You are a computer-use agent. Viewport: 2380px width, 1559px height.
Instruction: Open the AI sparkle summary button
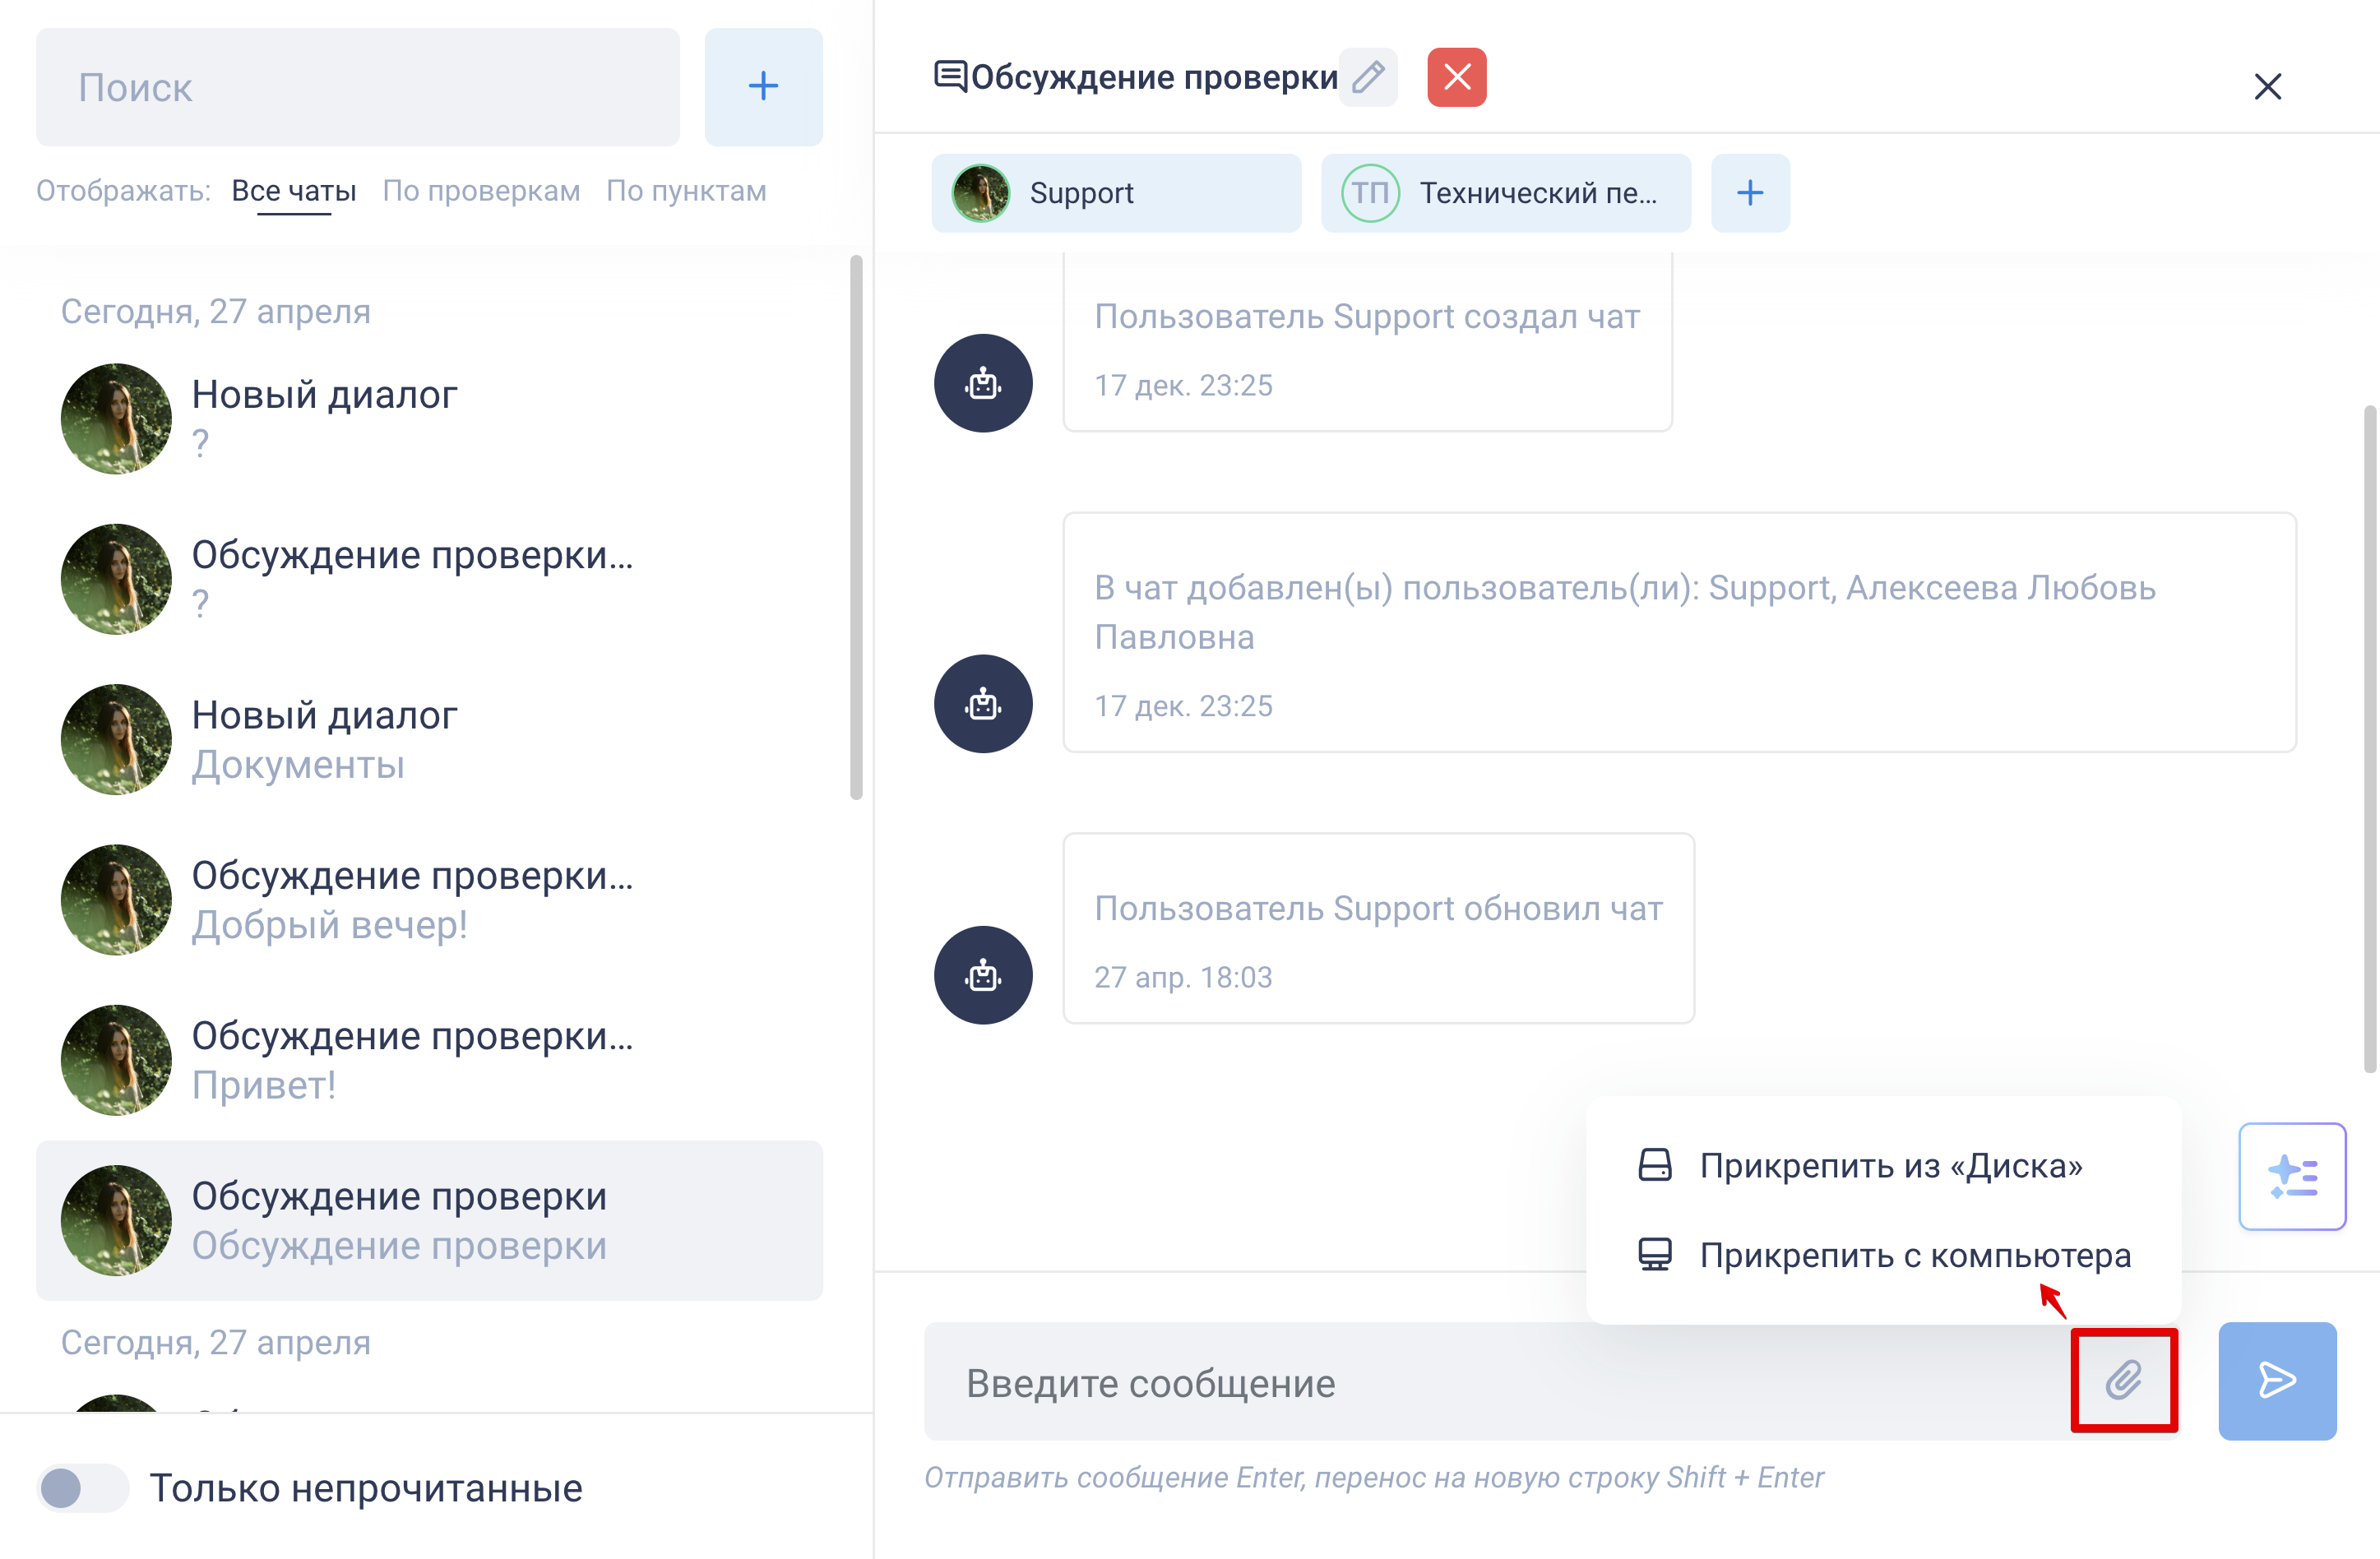[x=2292, y=1176]
